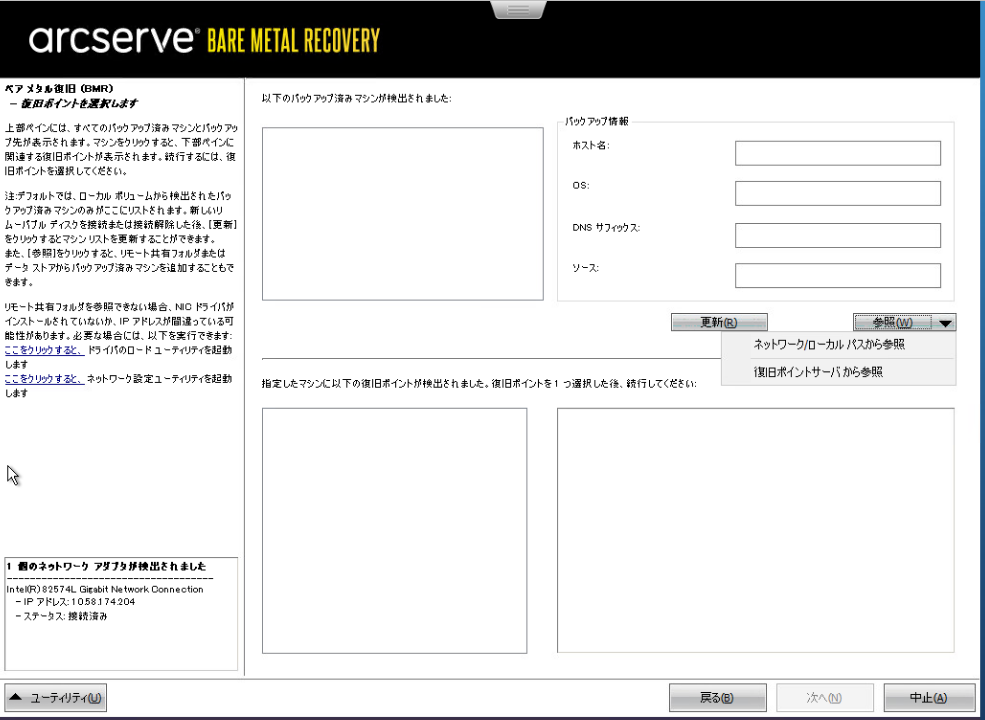Image resolution: width=985 pixels, height=720 pixels.
Task: Click the top-center pull-down handle tab
Action: tap(518, 9)
